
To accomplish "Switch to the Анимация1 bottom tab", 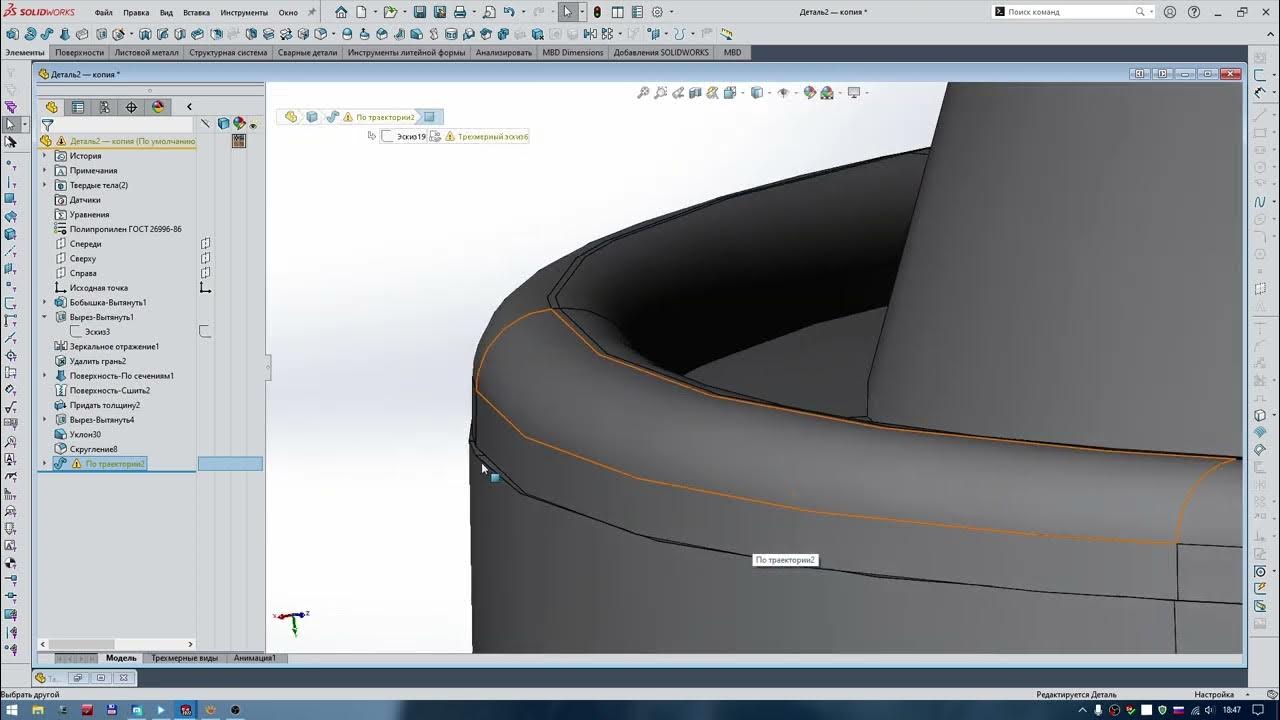I will 254,658.
